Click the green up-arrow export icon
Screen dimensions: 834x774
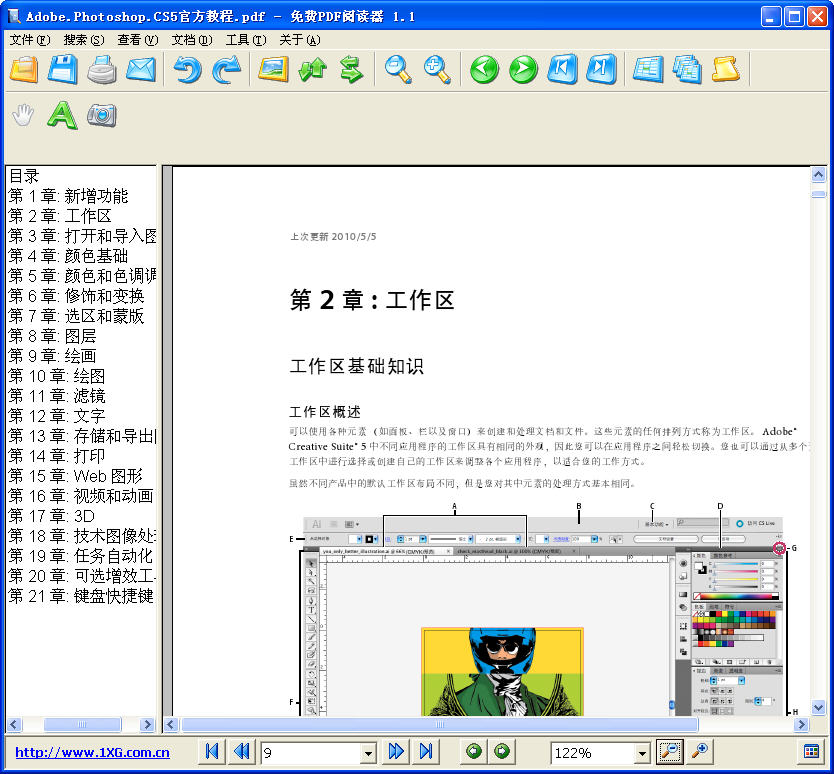tap(312, 69)
